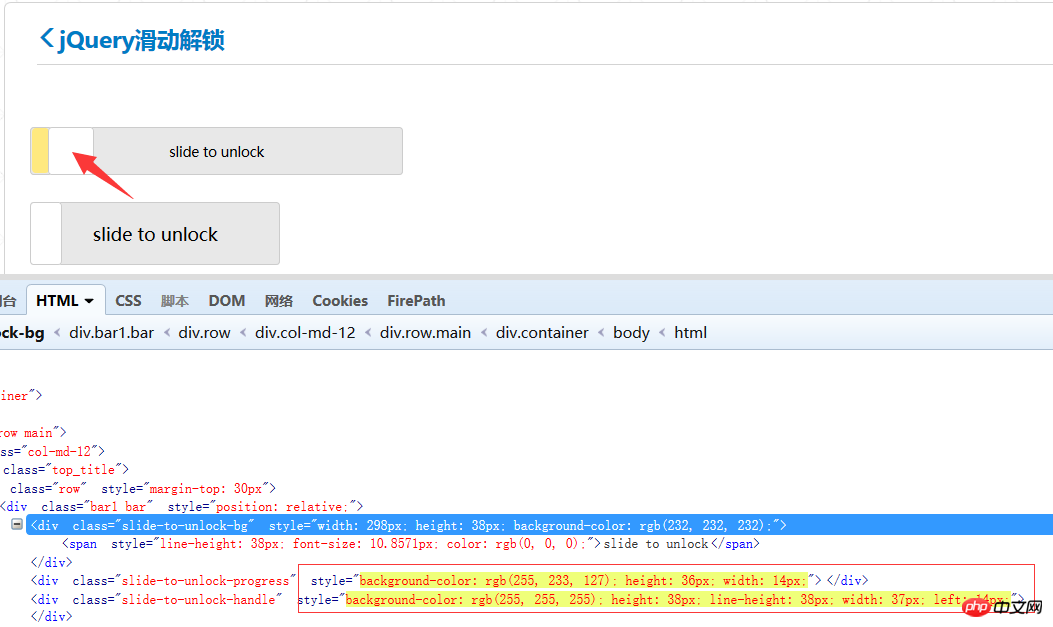This screenshot has width=1053, height=627.
Task: Select the body breadcrumb element
Action: coord(631,333)
